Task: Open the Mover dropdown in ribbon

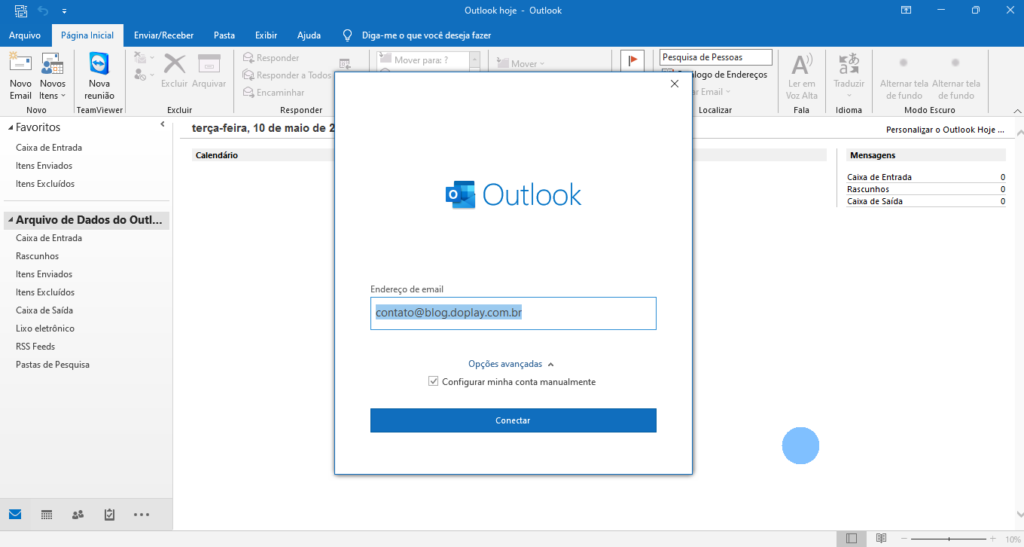Action: click(520, 63)
